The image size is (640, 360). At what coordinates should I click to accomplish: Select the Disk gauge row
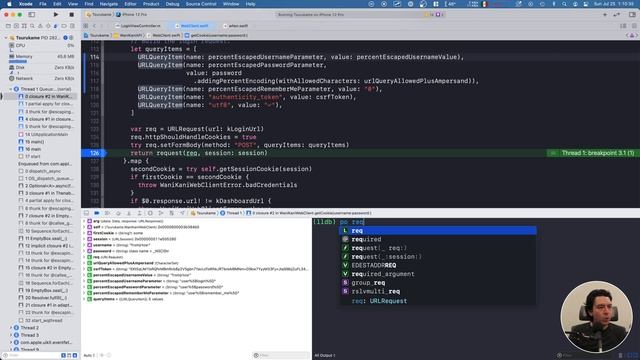point(41,69)
